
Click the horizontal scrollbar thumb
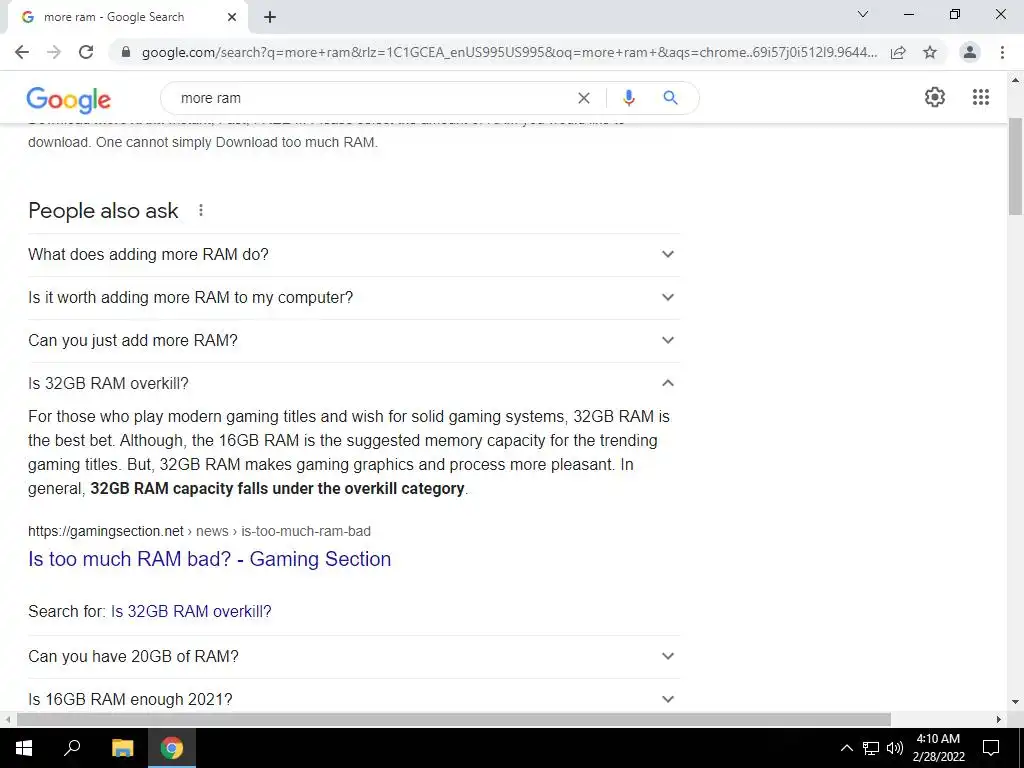453,719
